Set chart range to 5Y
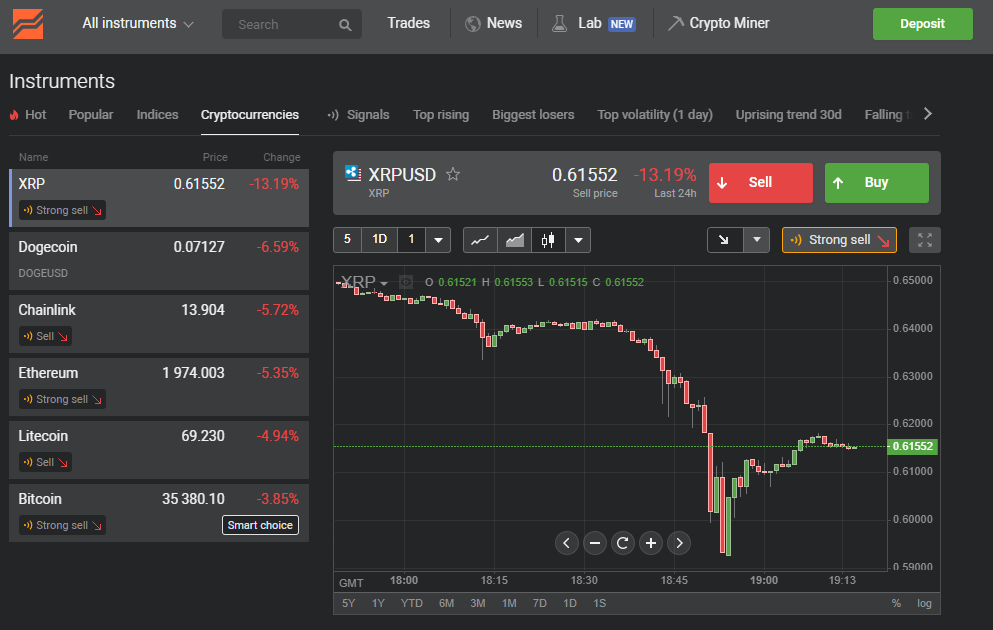Image resolution: width=993 pixels, height=630 pixels. (348, 603)
